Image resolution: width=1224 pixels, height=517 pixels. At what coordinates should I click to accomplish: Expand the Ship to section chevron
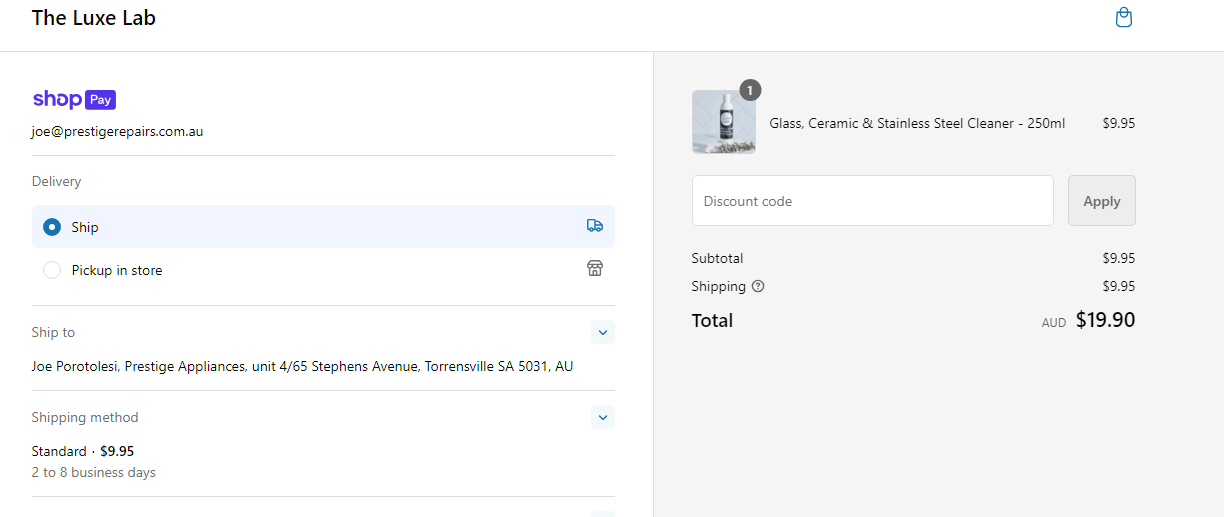(x=602, y=332)
